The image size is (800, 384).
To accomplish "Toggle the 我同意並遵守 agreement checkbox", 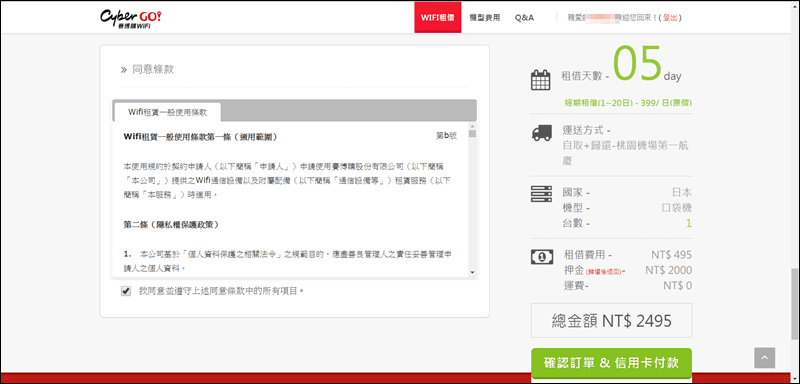I will [126, 291].
